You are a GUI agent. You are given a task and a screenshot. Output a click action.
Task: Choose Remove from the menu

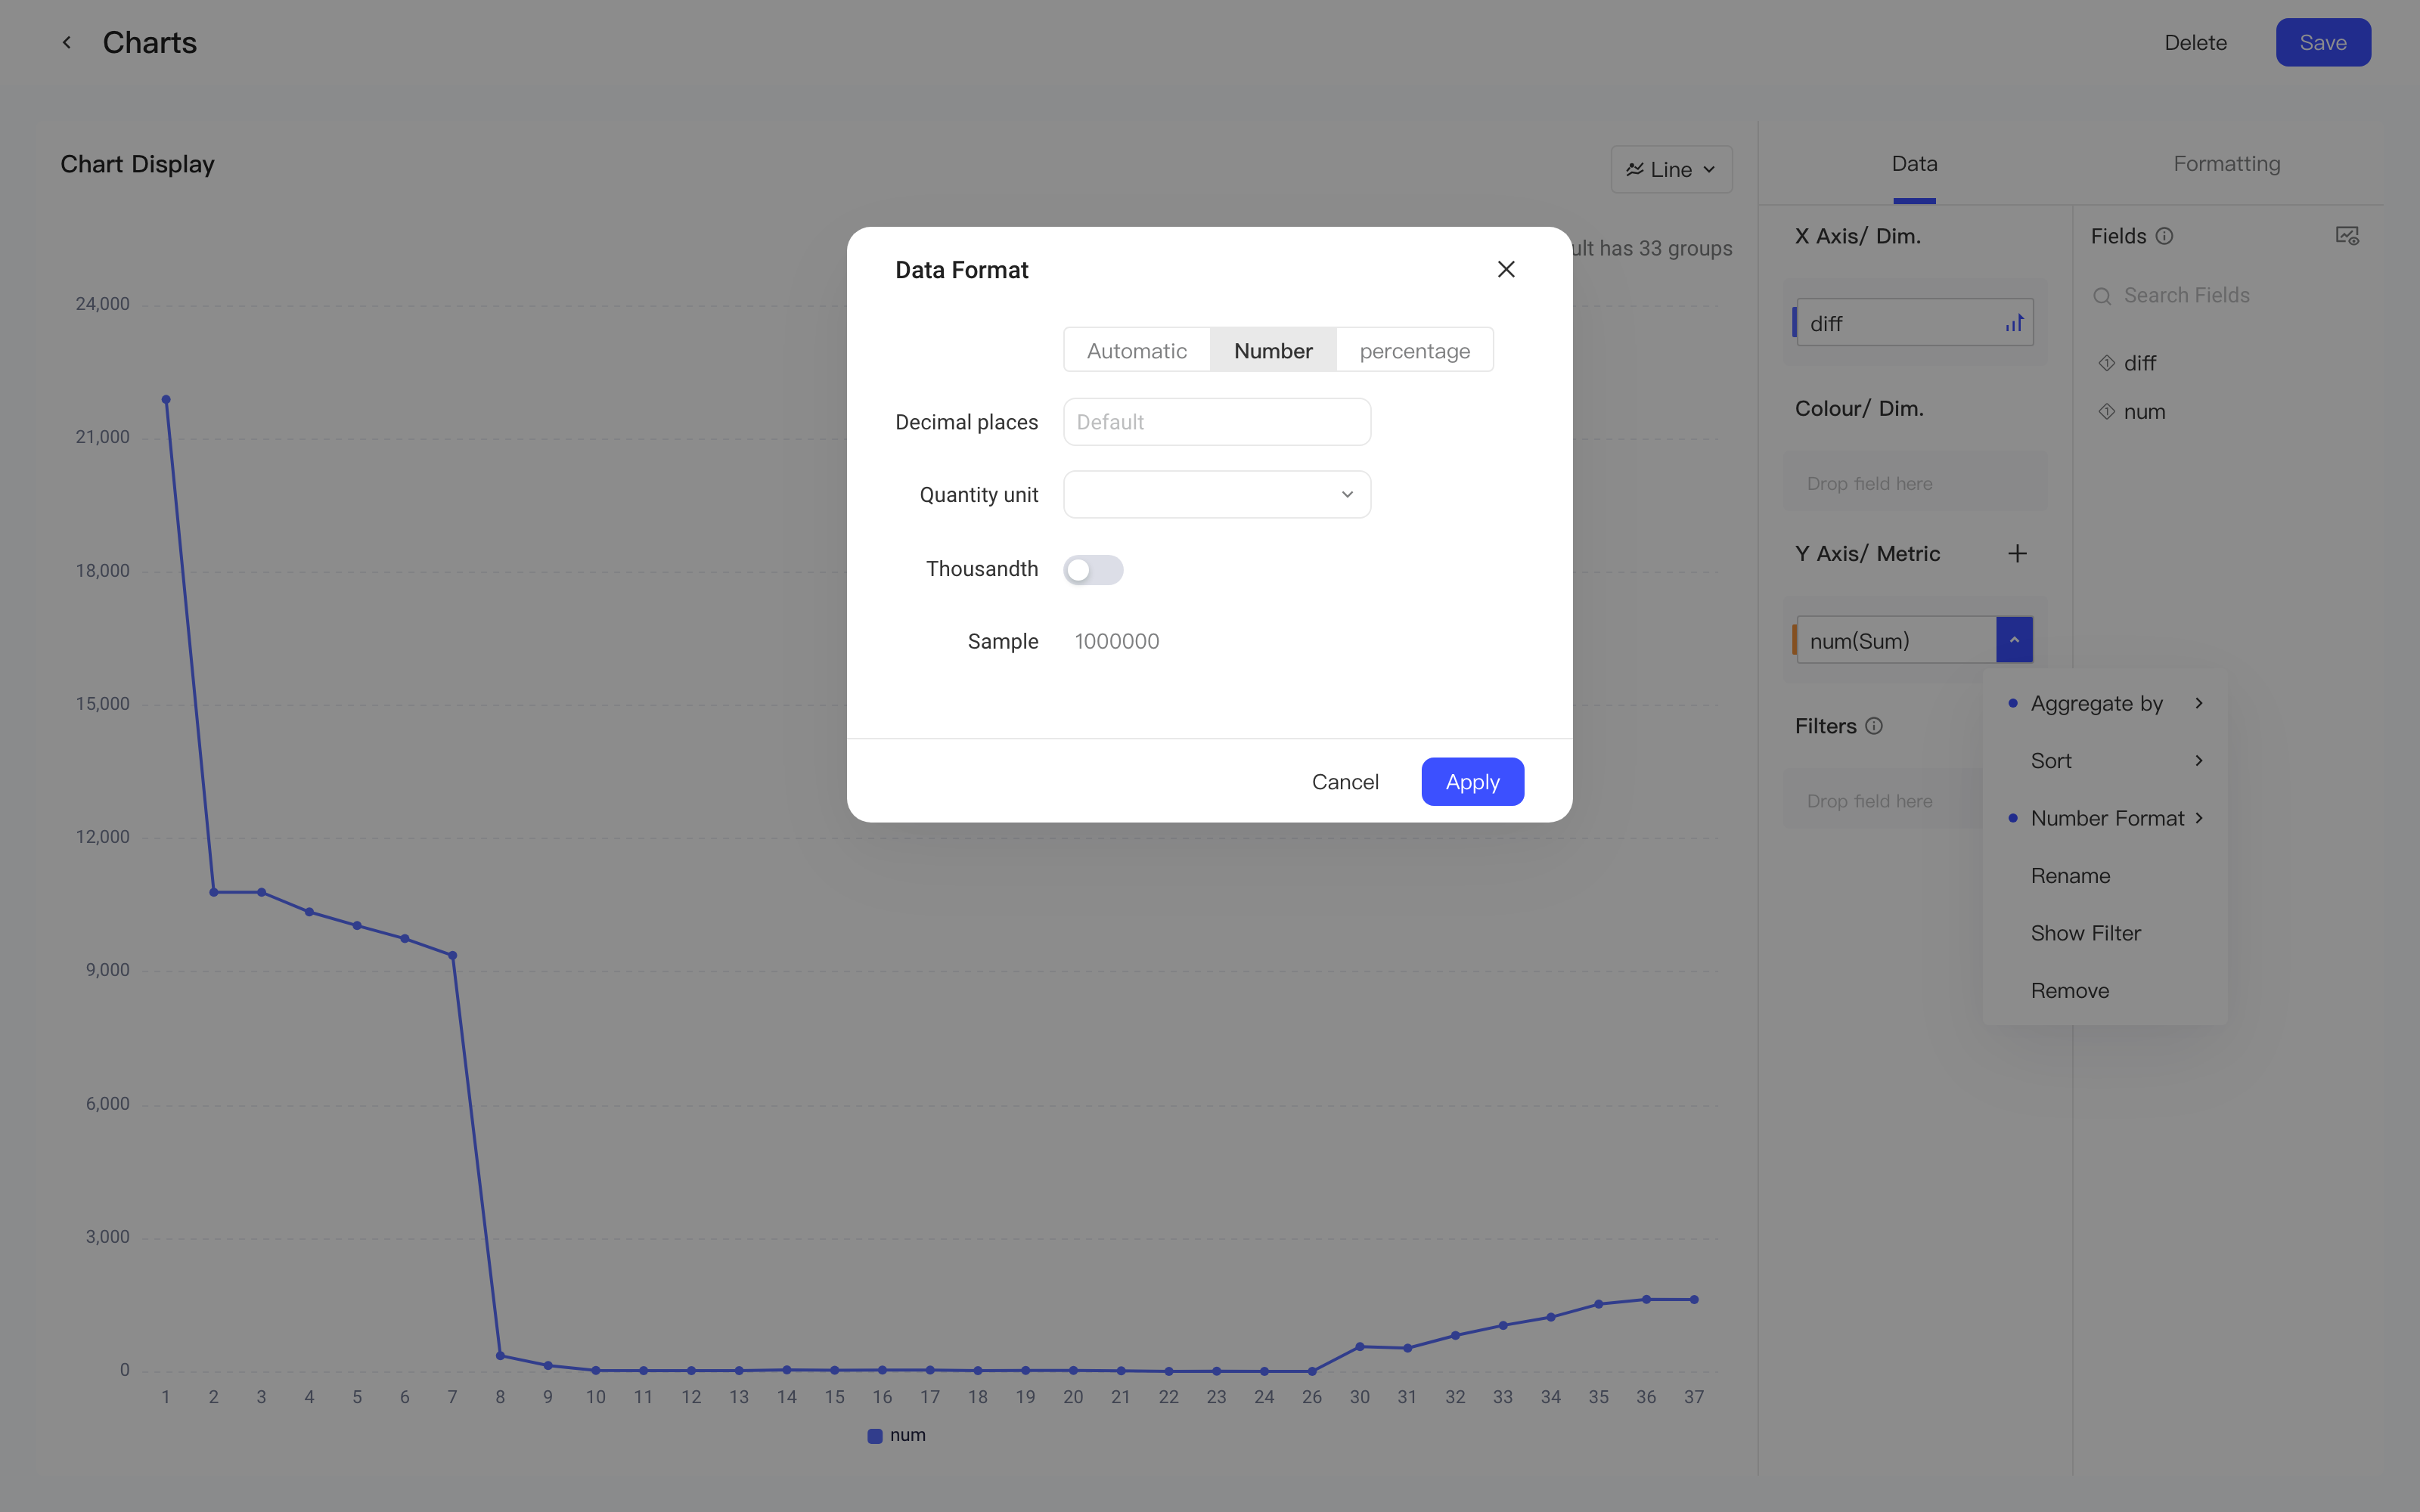pos(2105,991)
